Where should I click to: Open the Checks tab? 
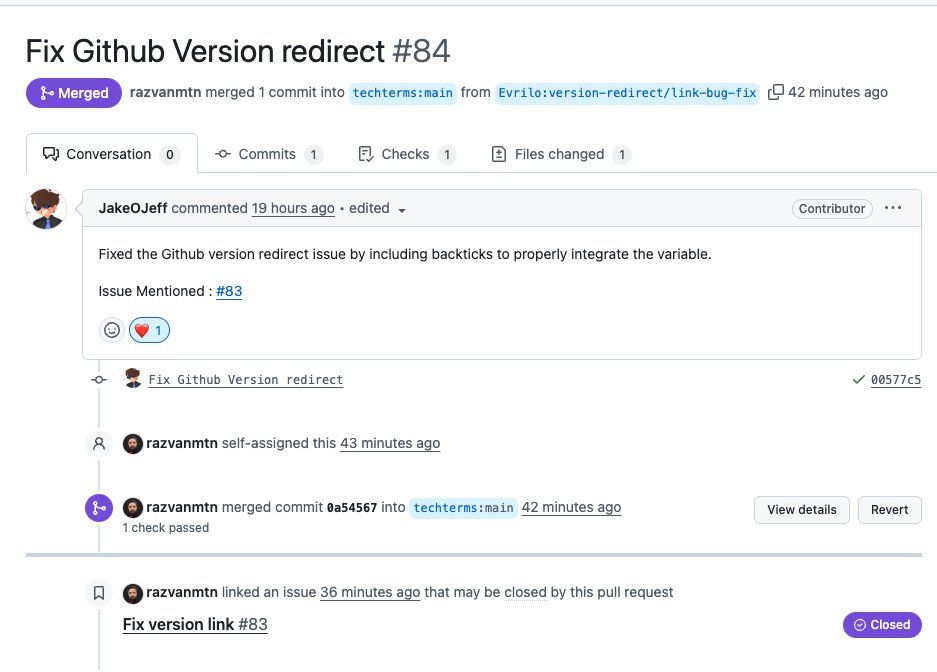click(407, 154)
